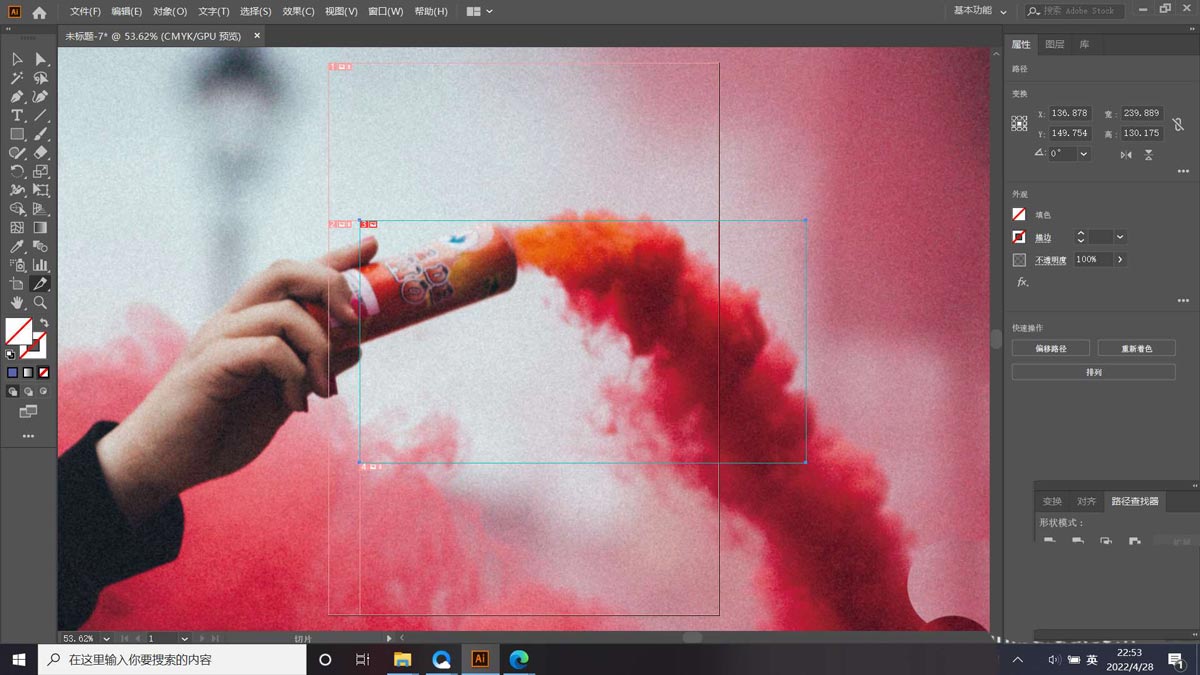Select the Rotate tool
This screenshot has height=675, width=1200.
(17, 172)
